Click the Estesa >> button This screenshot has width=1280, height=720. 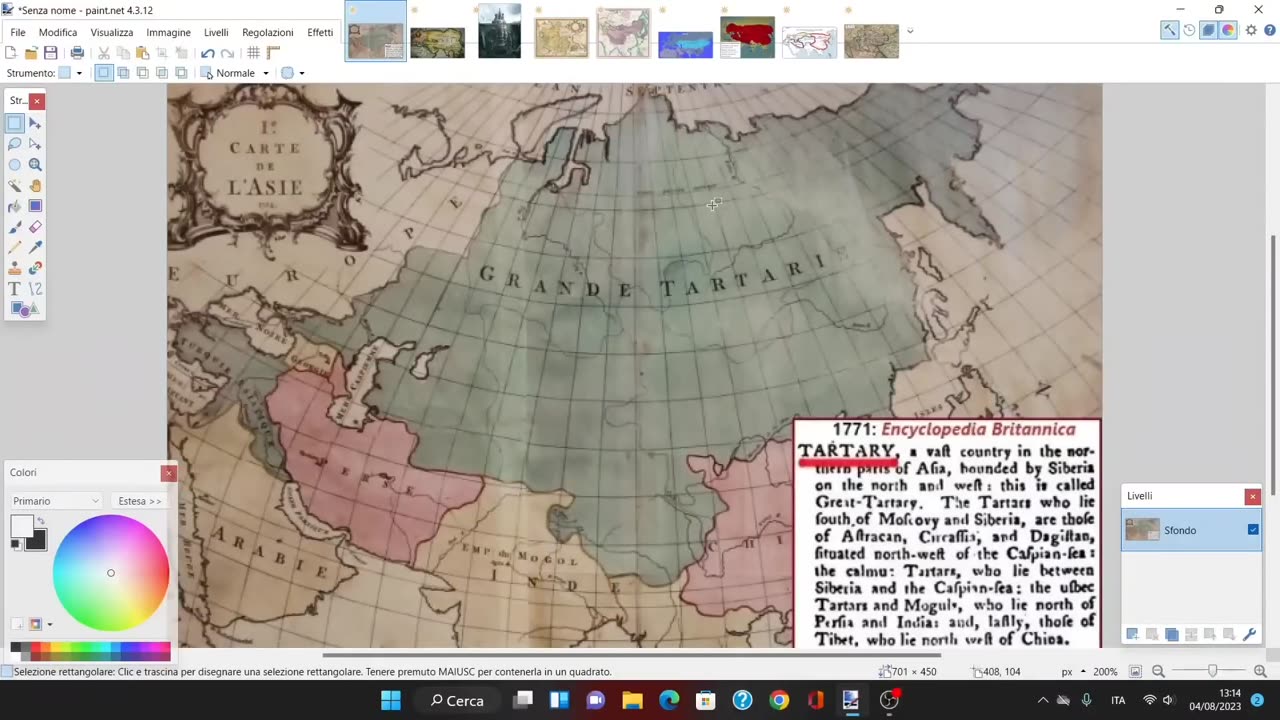click(139, 501)
